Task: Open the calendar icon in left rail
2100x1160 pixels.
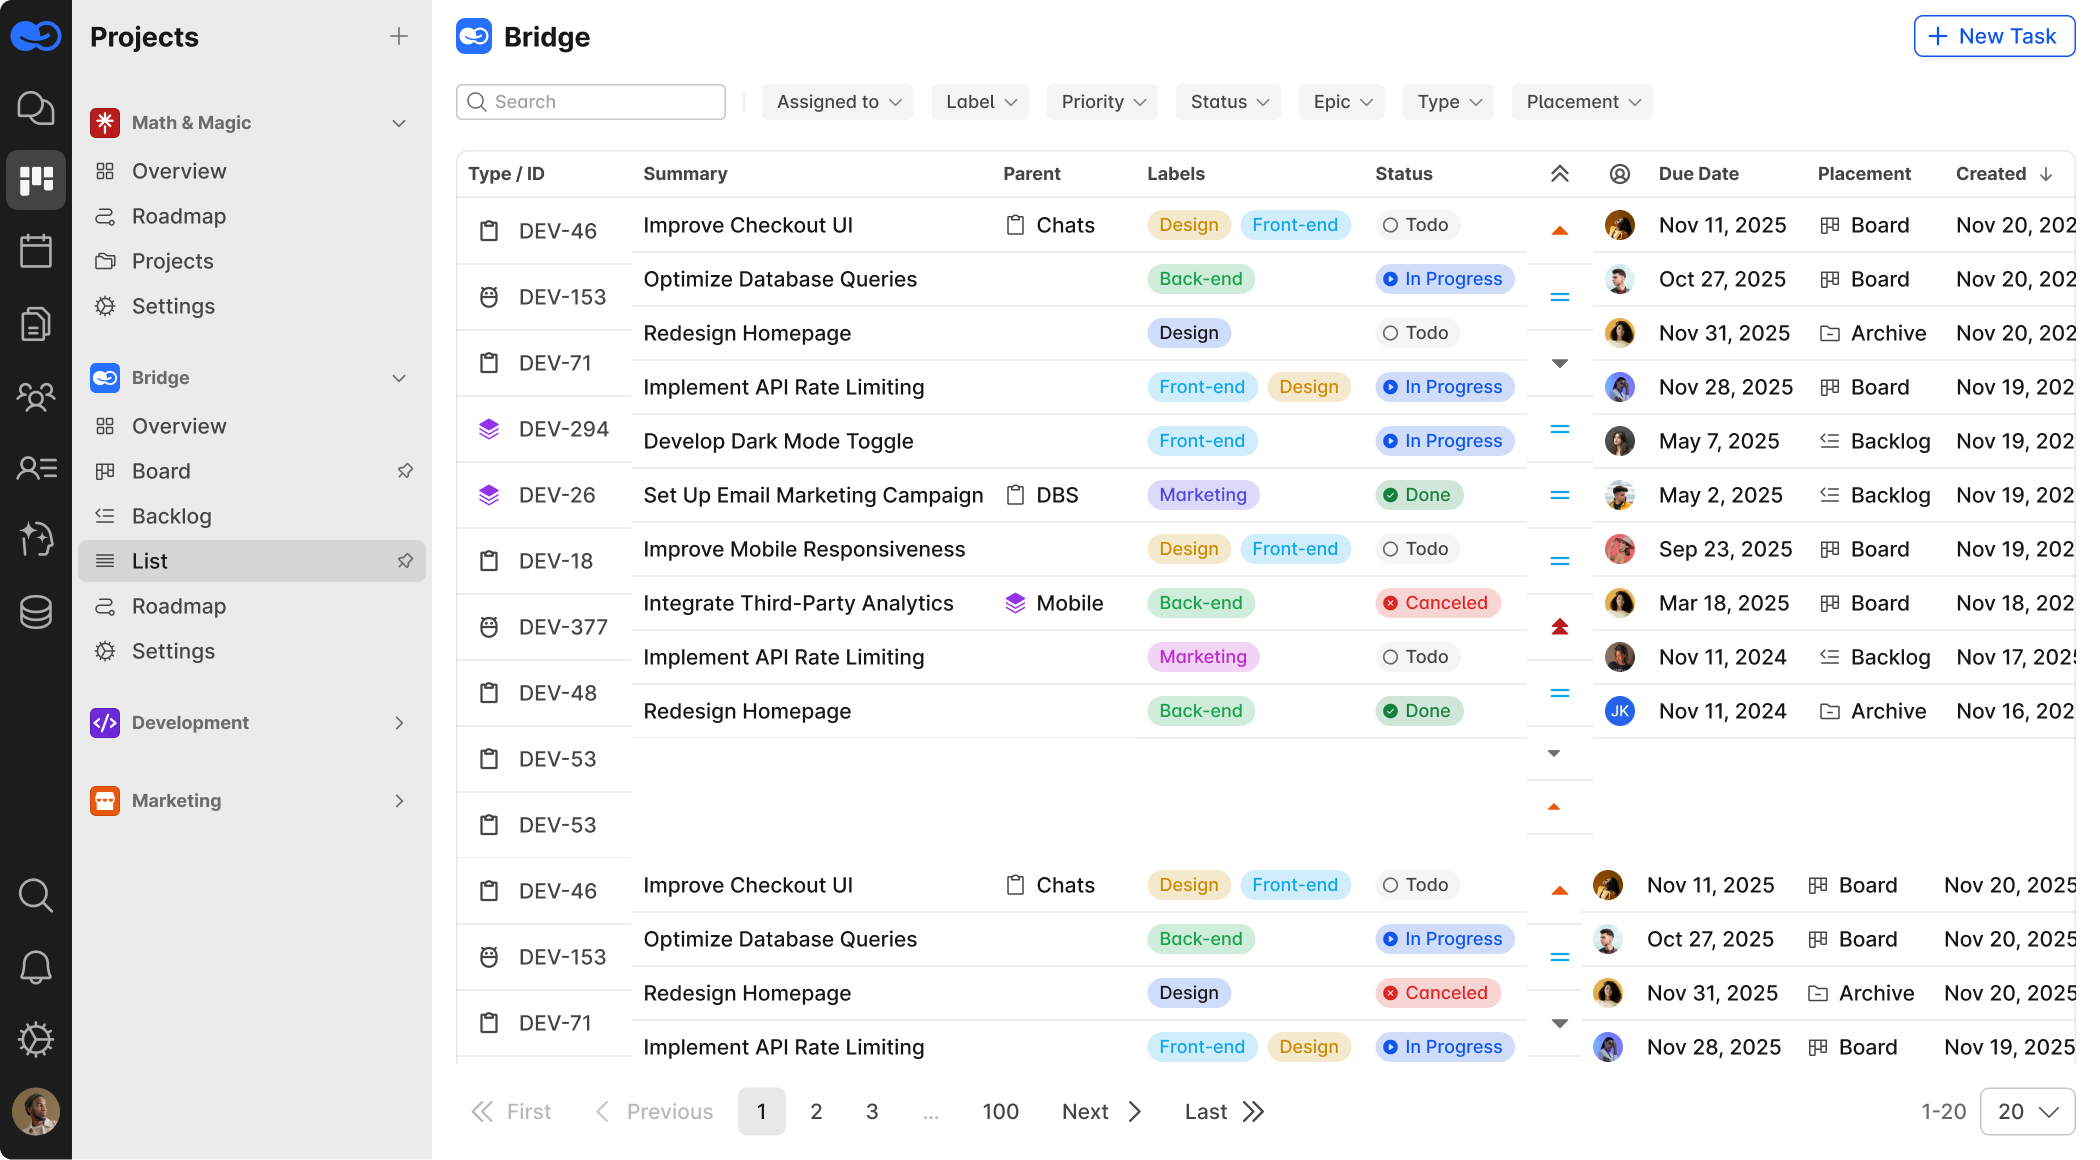Action: point(36,251)
